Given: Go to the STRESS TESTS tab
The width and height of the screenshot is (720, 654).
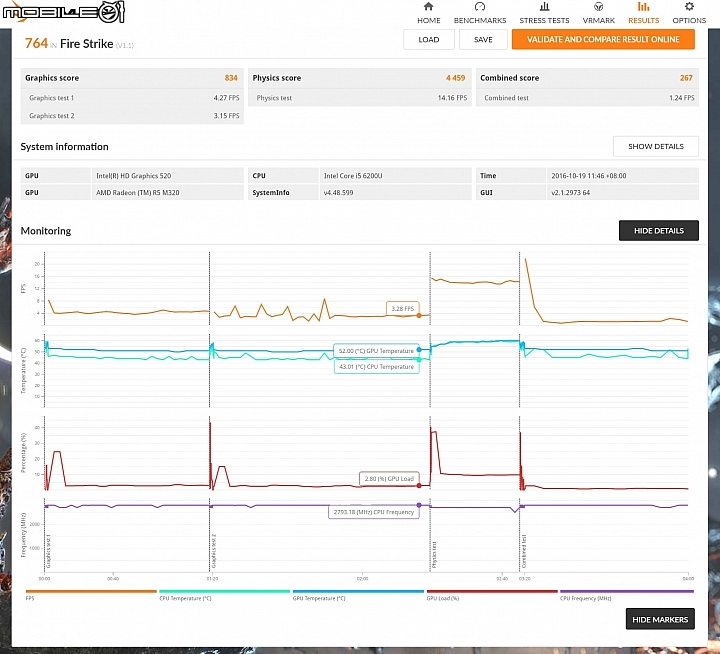Looking at the screenshot, I should (x=544, y=20).
